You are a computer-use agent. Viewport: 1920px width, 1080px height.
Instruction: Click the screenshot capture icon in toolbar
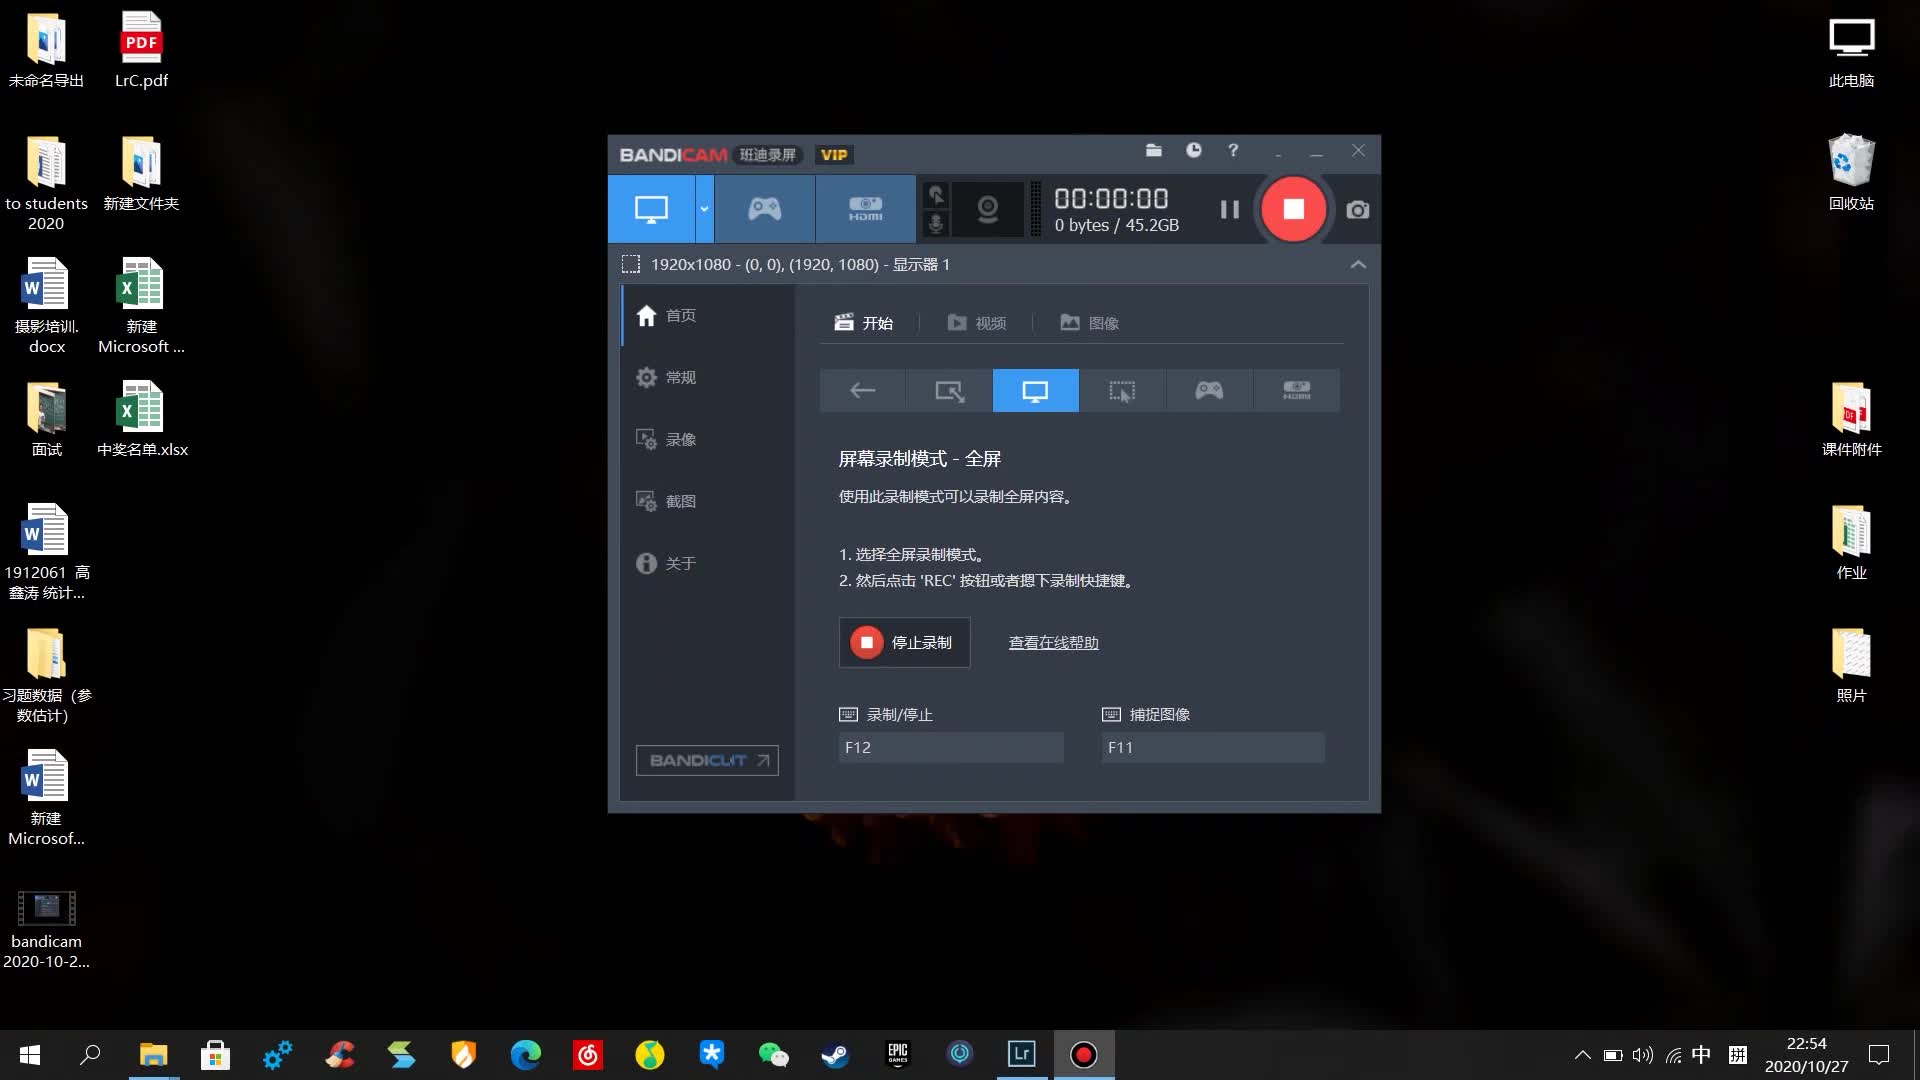[1356, 208]
